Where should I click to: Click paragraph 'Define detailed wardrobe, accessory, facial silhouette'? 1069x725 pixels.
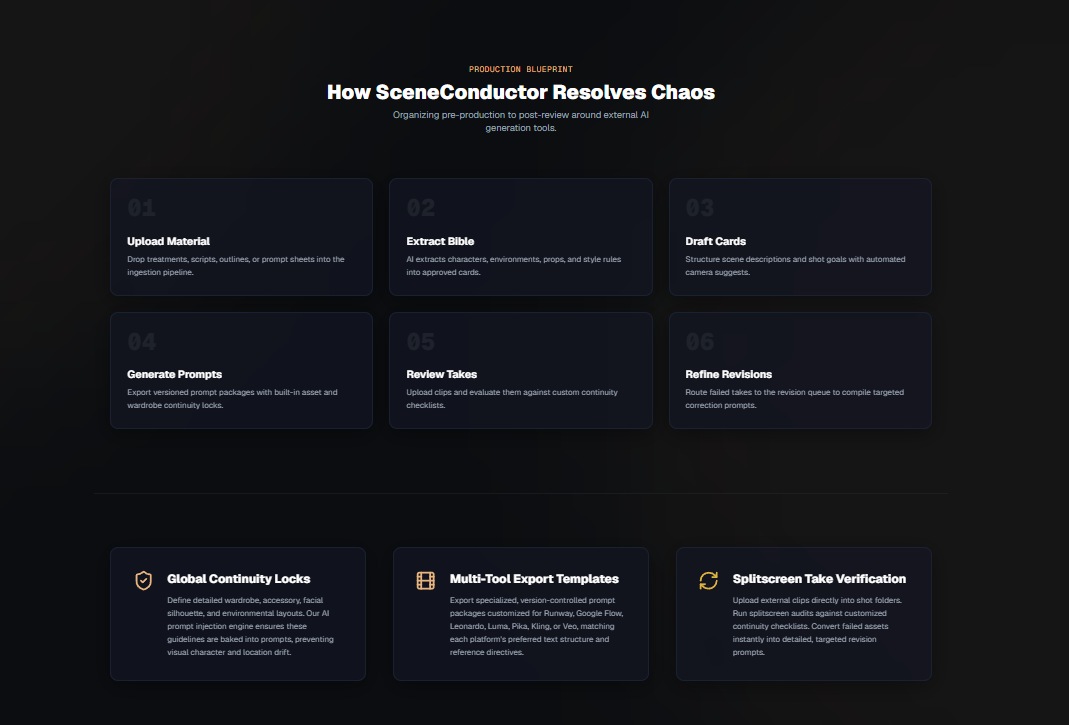[x=250, y=626]
